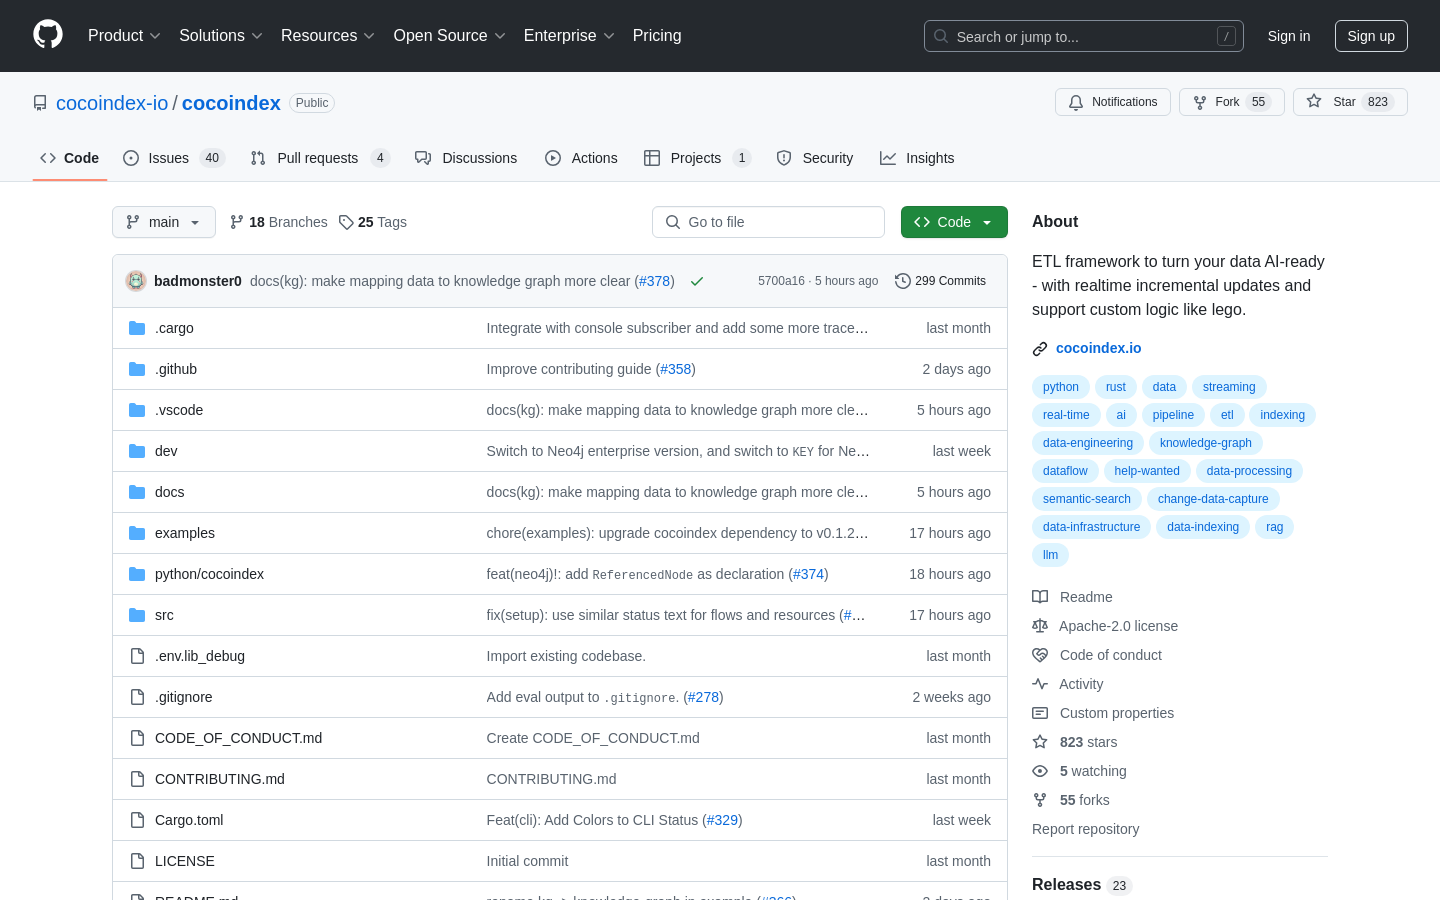Click the Cargo.toml file icon

(137, 820)
